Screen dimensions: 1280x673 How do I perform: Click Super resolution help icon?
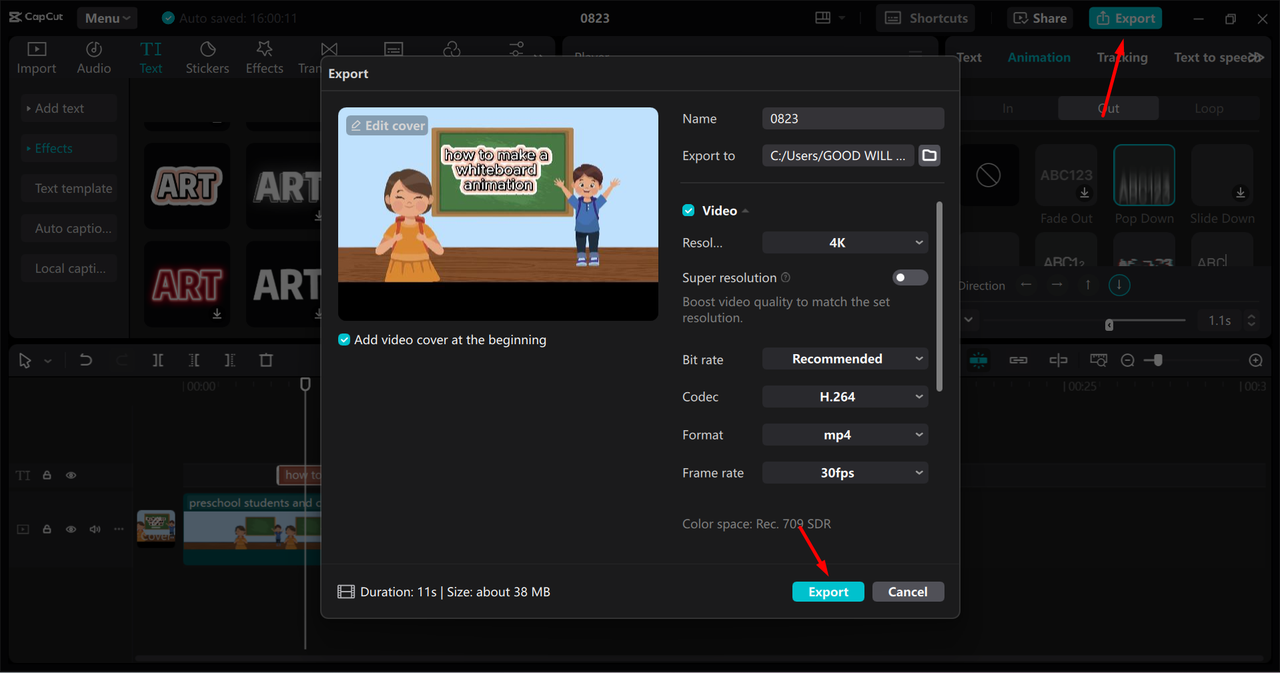point(785,278)
